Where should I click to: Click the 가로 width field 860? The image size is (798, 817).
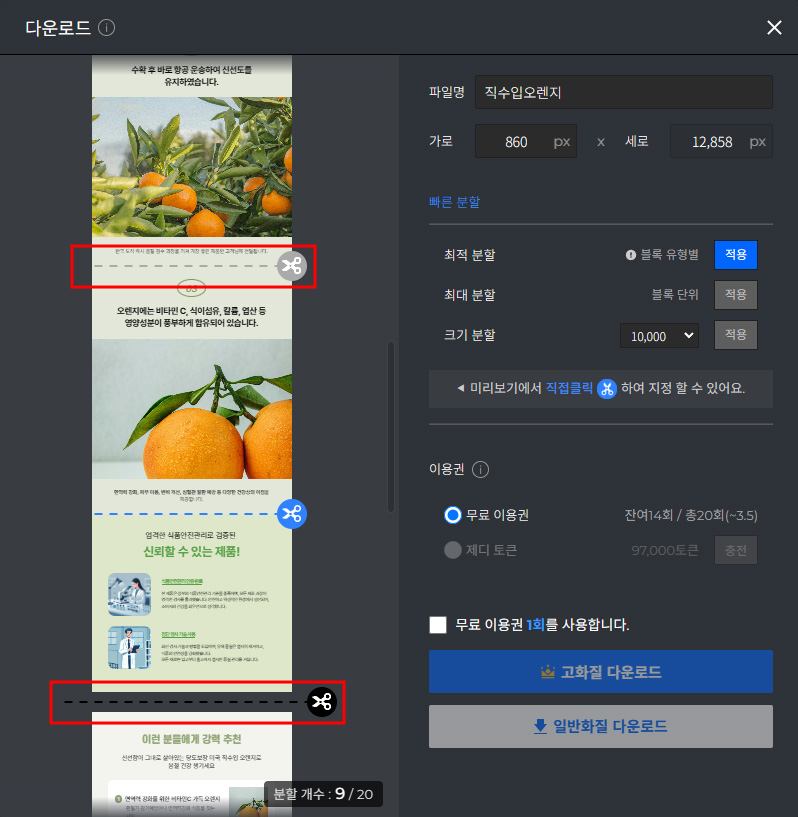(x=526, y=141)
